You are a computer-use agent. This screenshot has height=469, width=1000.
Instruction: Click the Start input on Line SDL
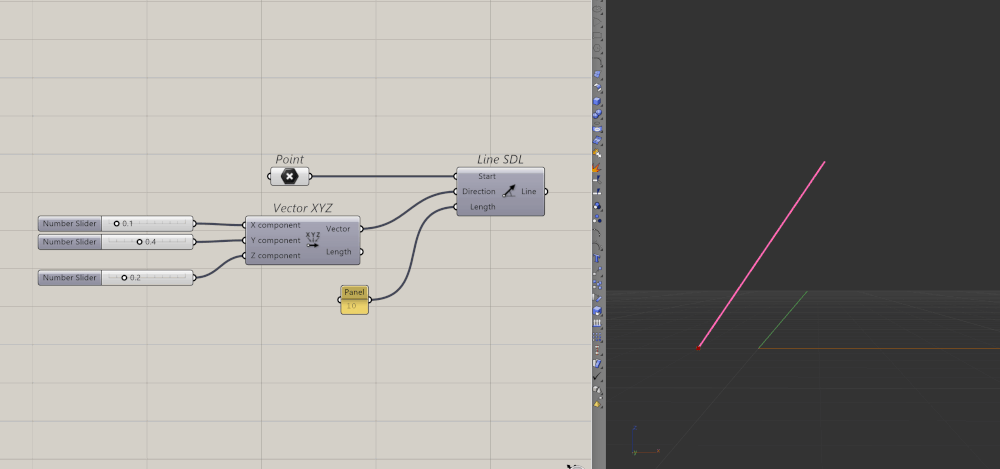pos(487,176)
